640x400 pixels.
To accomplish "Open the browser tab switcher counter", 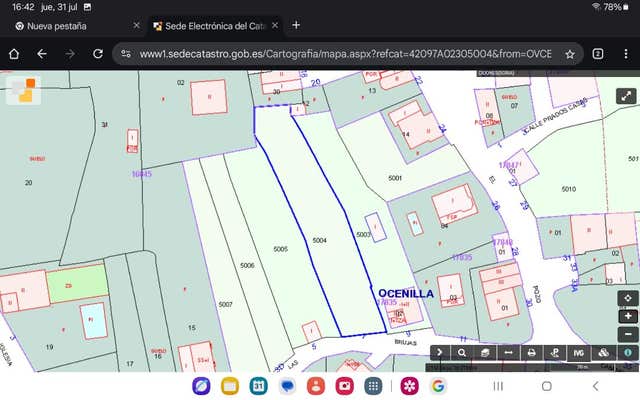I will pos(598,54).
